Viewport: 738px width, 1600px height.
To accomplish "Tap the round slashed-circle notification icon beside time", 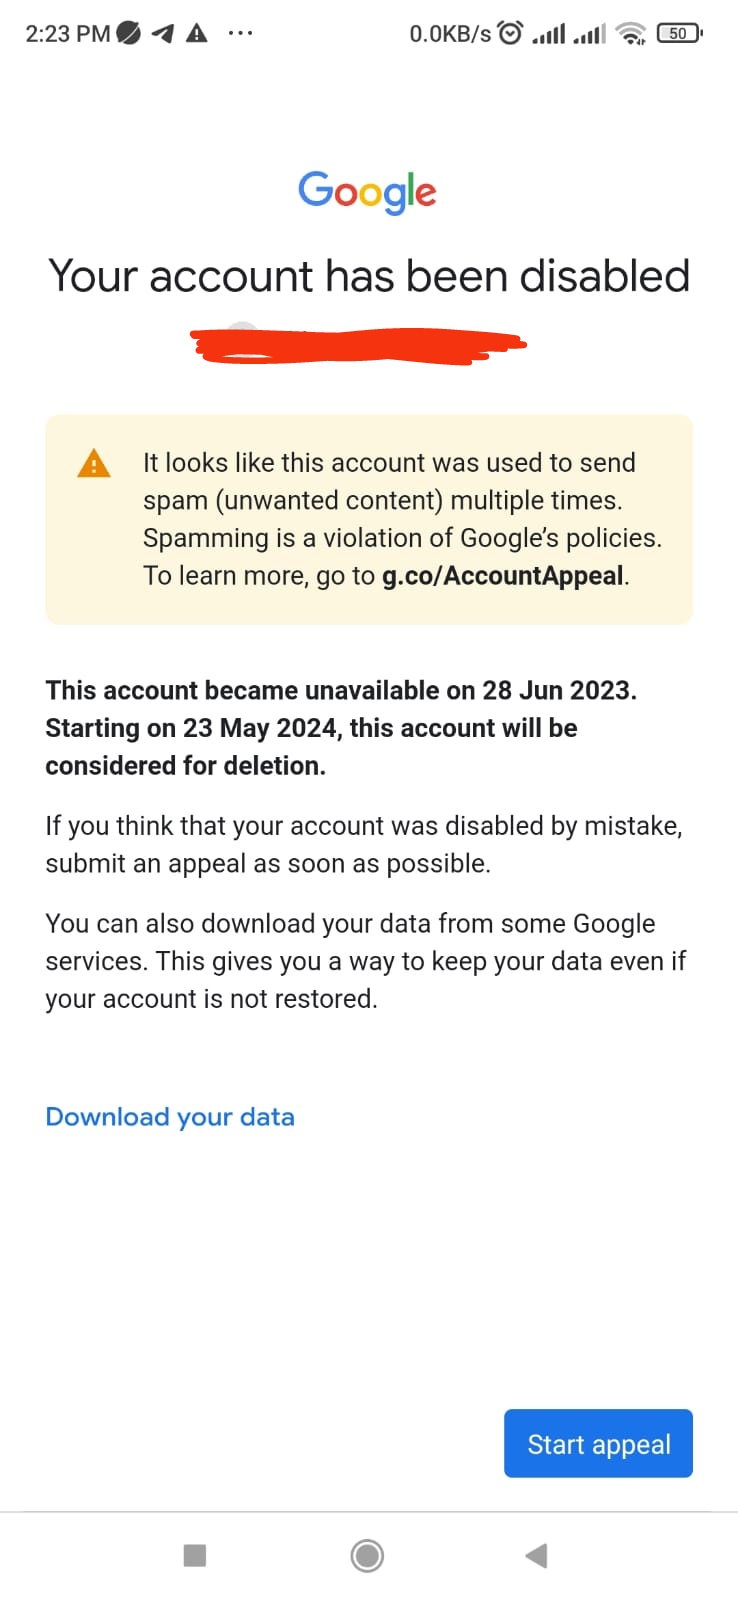I will (128, 34).
